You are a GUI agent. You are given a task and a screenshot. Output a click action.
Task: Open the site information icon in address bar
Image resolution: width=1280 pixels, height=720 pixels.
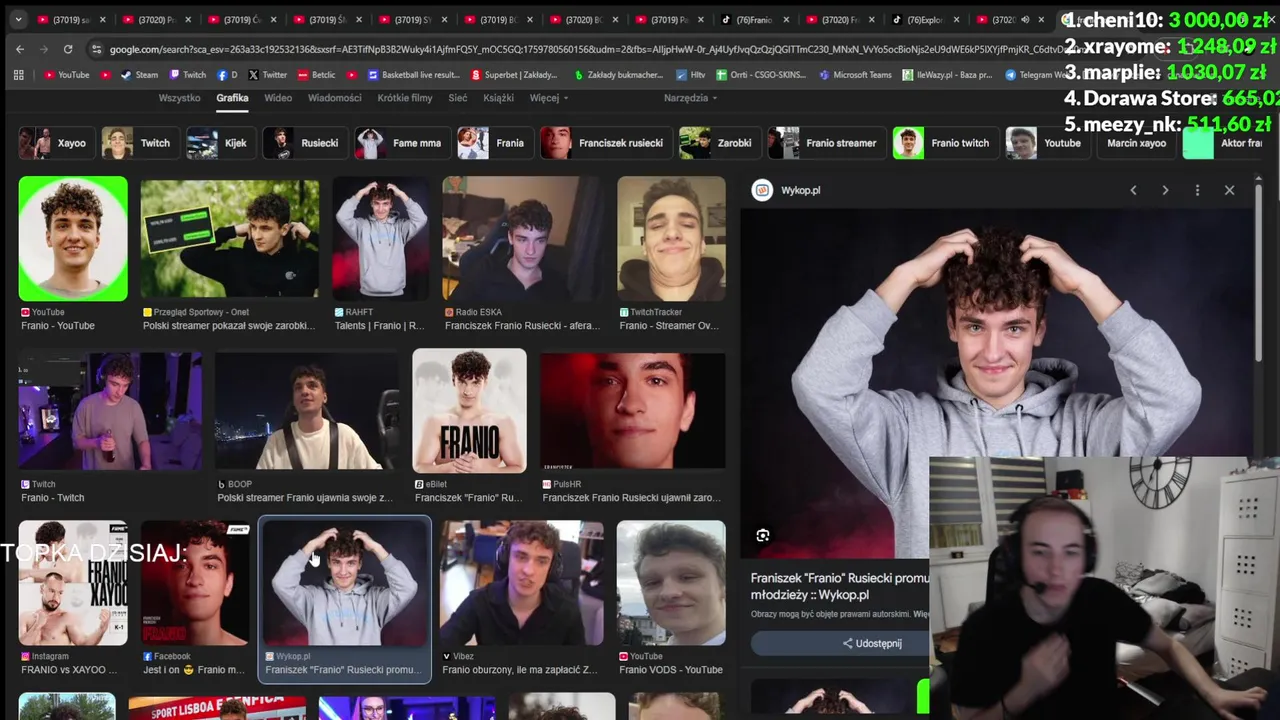point(96,49)
